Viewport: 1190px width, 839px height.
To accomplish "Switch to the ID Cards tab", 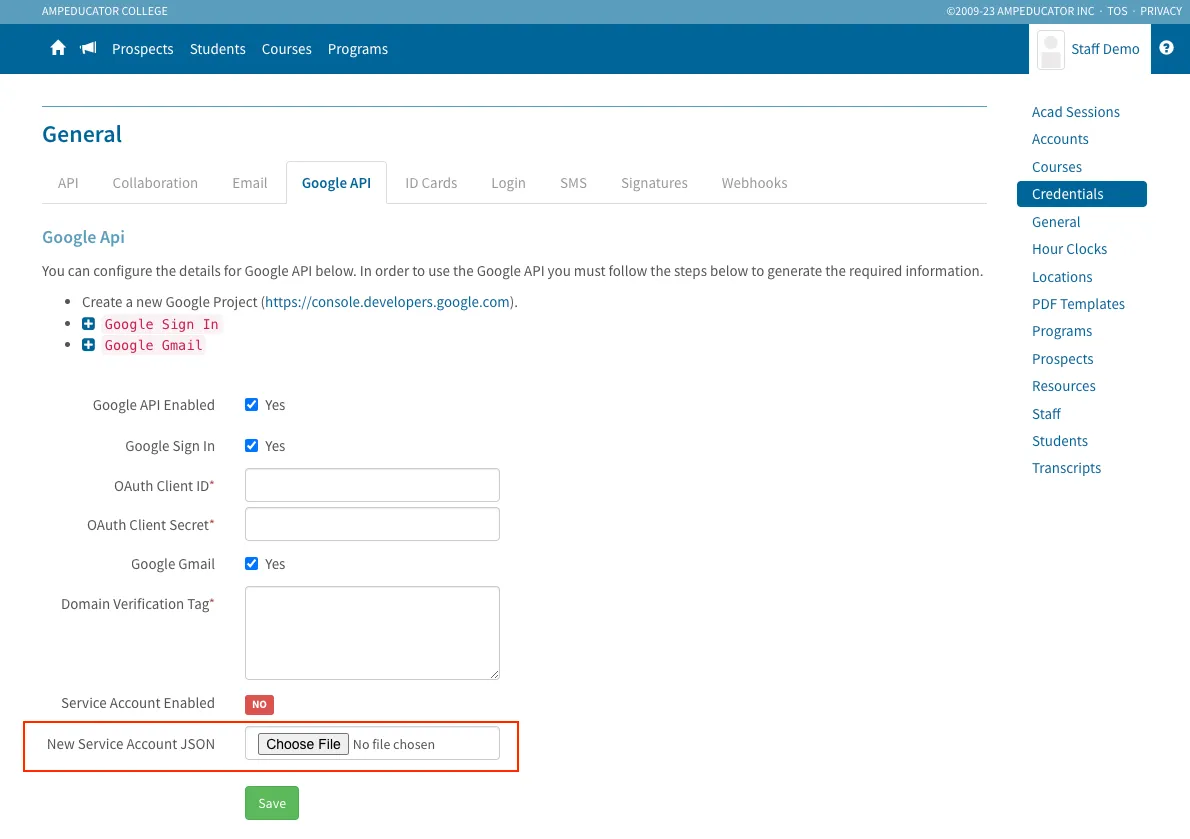I will pos(431,183).
